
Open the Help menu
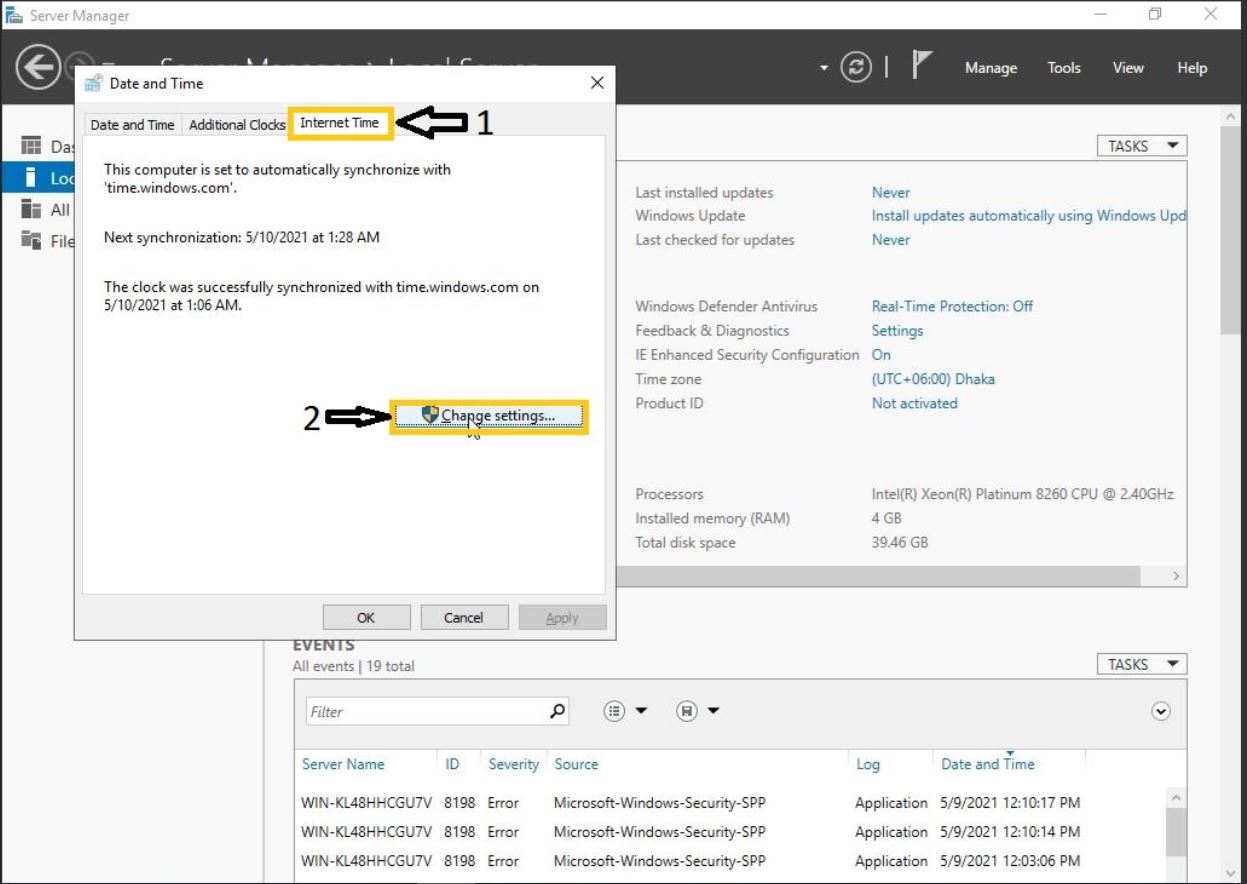click(x=1192, y=68)
